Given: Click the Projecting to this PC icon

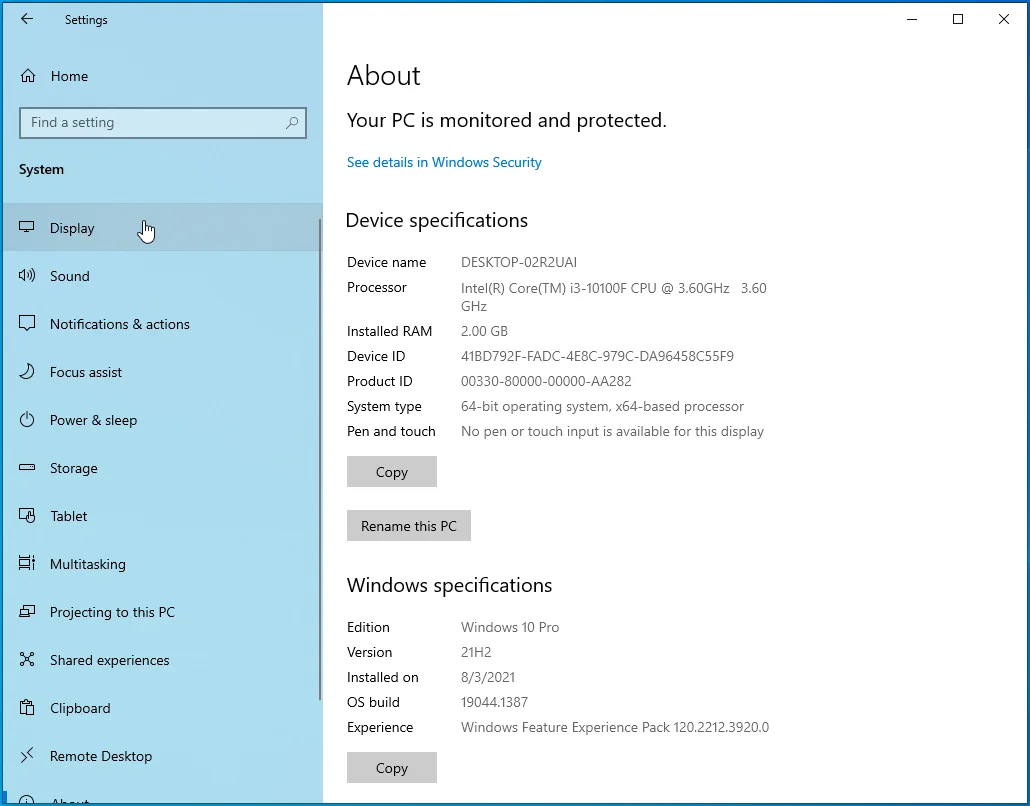Looking at the screenshot, I should tap(26, 612).
